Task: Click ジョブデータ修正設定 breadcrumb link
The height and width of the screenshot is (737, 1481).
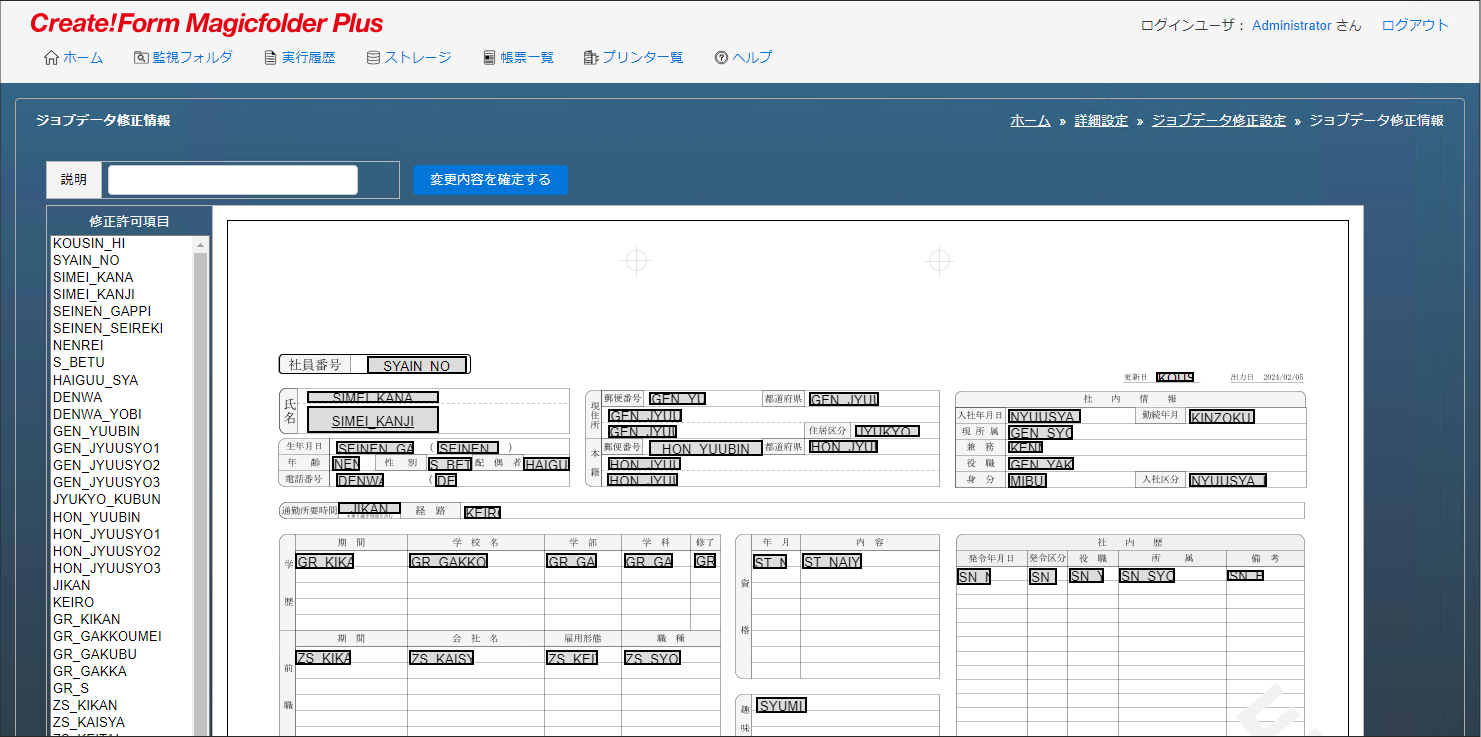Action: [1219, 120]
